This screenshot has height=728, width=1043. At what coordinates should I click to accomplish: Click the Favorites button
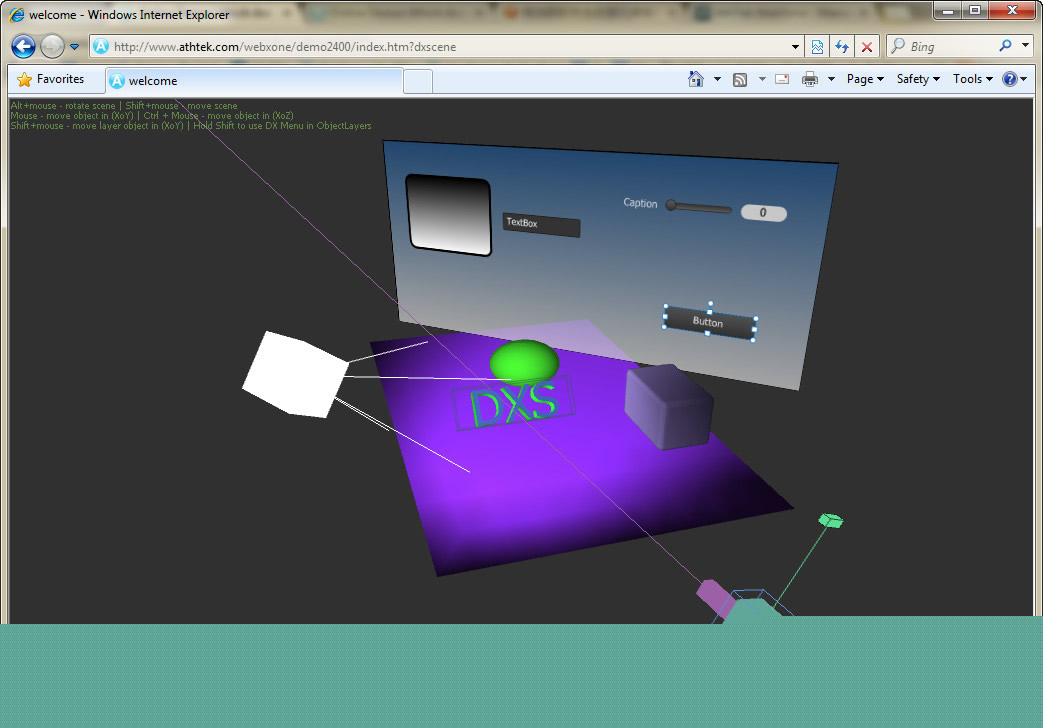(51, 79)
